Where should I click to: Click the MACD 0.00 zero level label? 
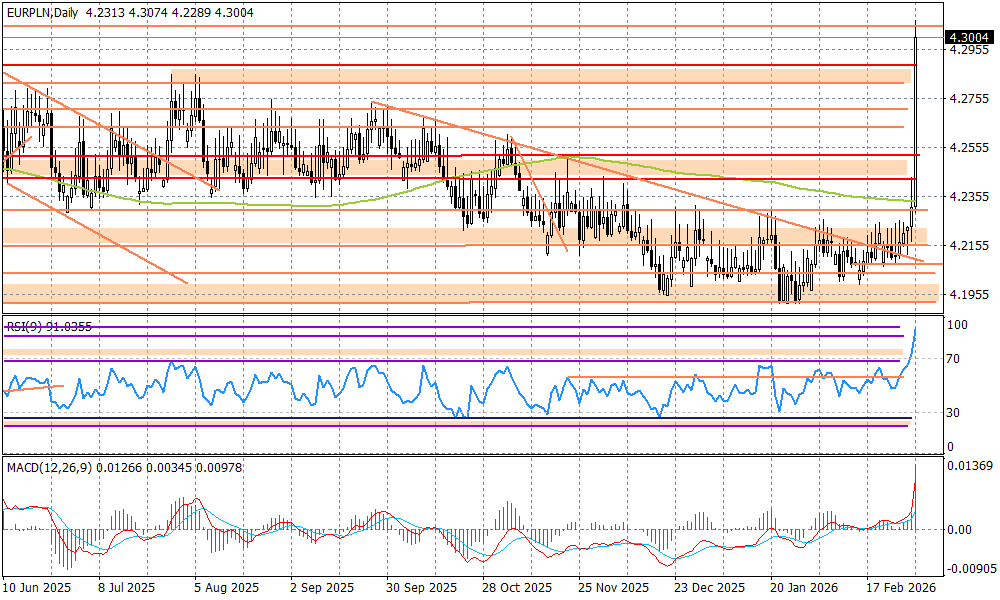pyautogui.click(x=961, y=530)
